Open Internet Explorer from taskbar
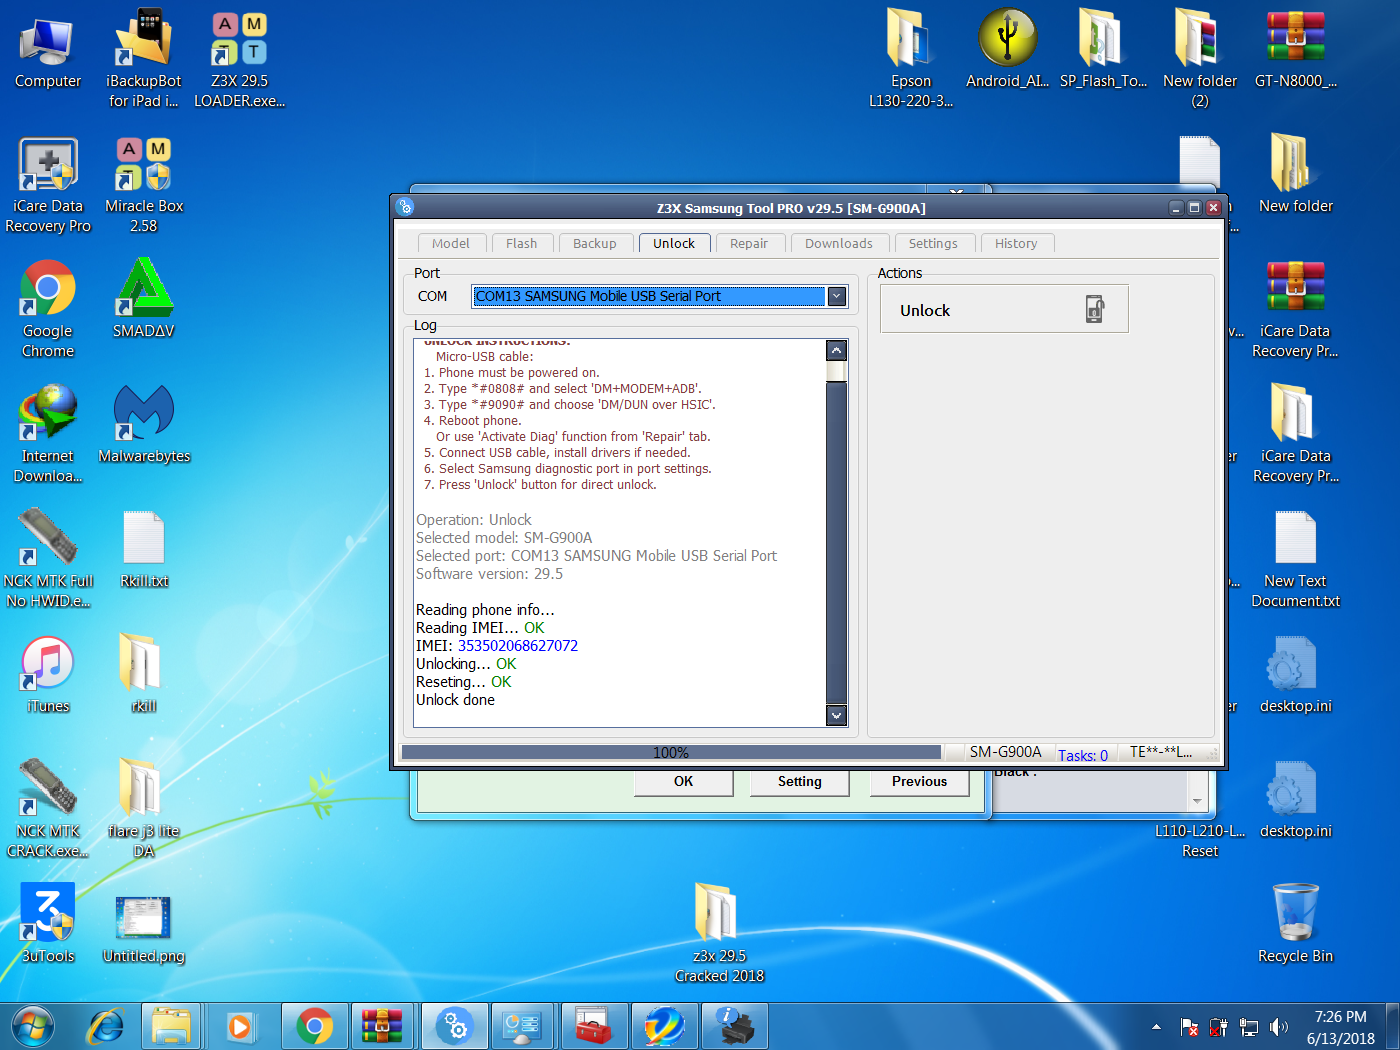 pyautogui.click(x=106, y=1027)
